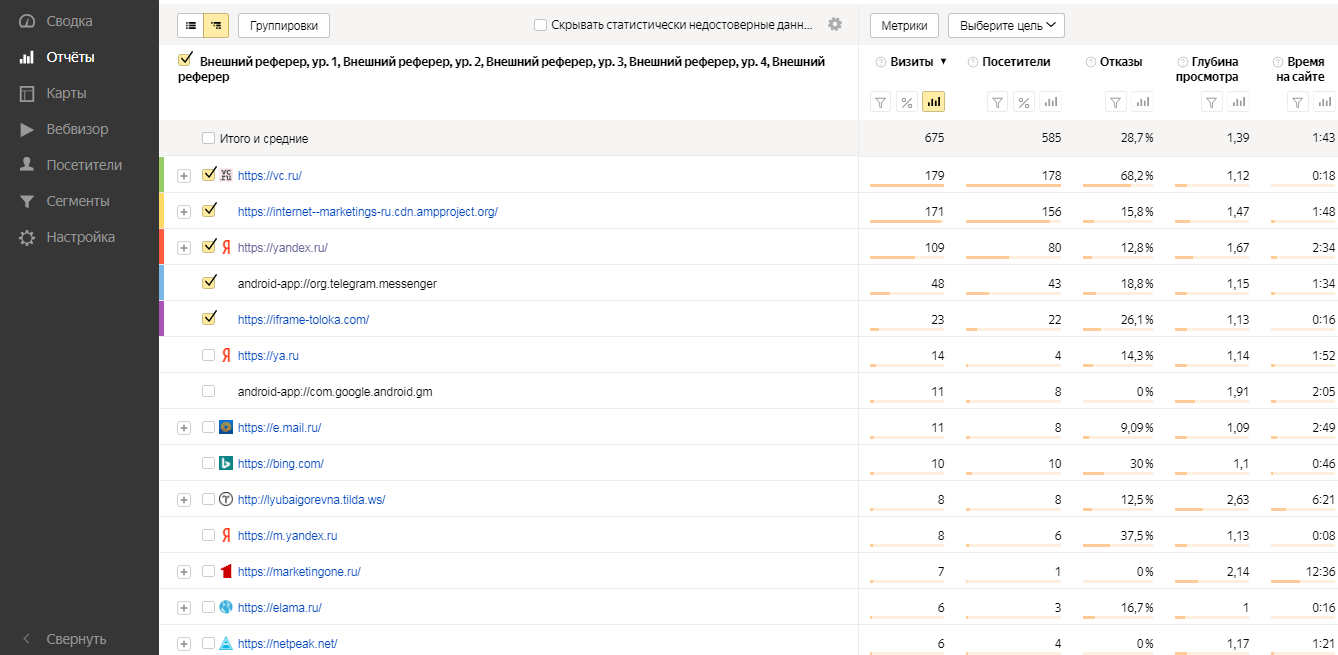Switch to tree list view icon

point(216,25)
